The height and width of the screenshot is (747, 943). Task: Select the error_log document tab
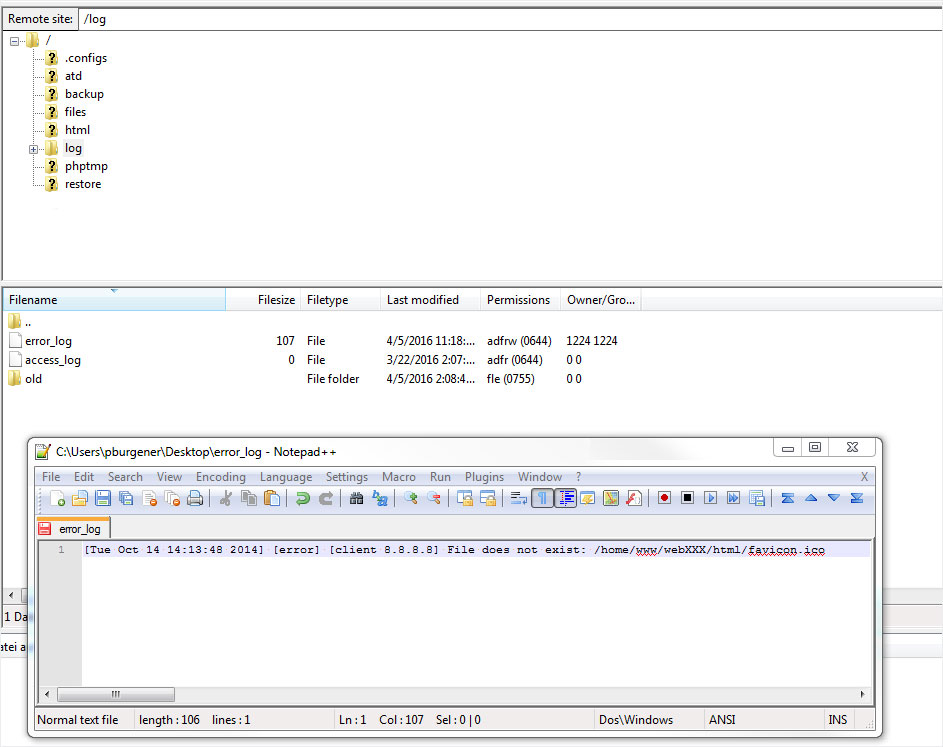pos(73,529)
